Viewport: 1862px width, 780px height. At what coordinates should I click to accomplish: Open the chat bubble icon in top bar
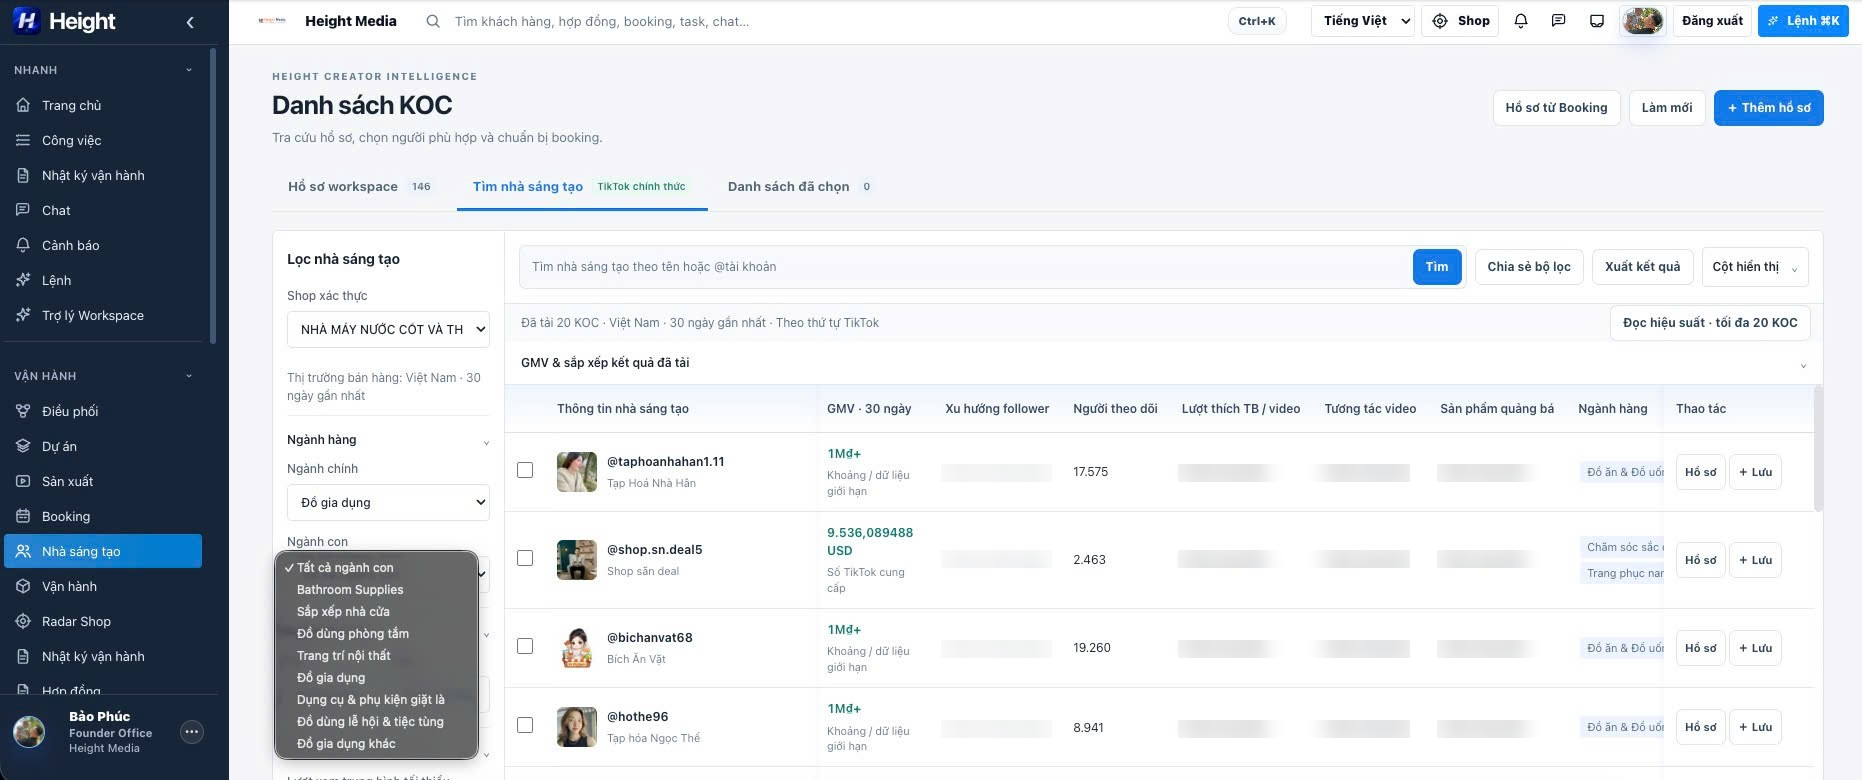(x=1558, y=21)
